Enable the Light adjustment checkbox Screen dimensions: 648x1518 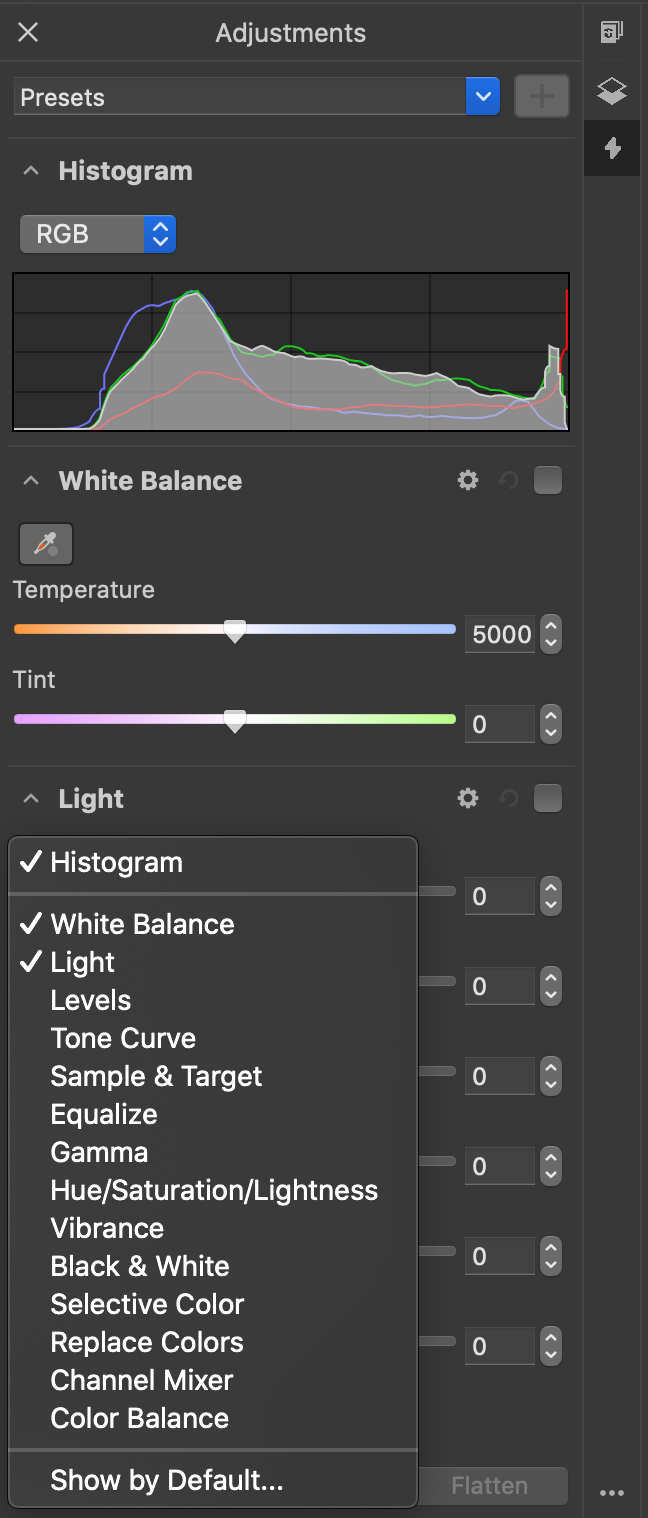pos(548,799)
